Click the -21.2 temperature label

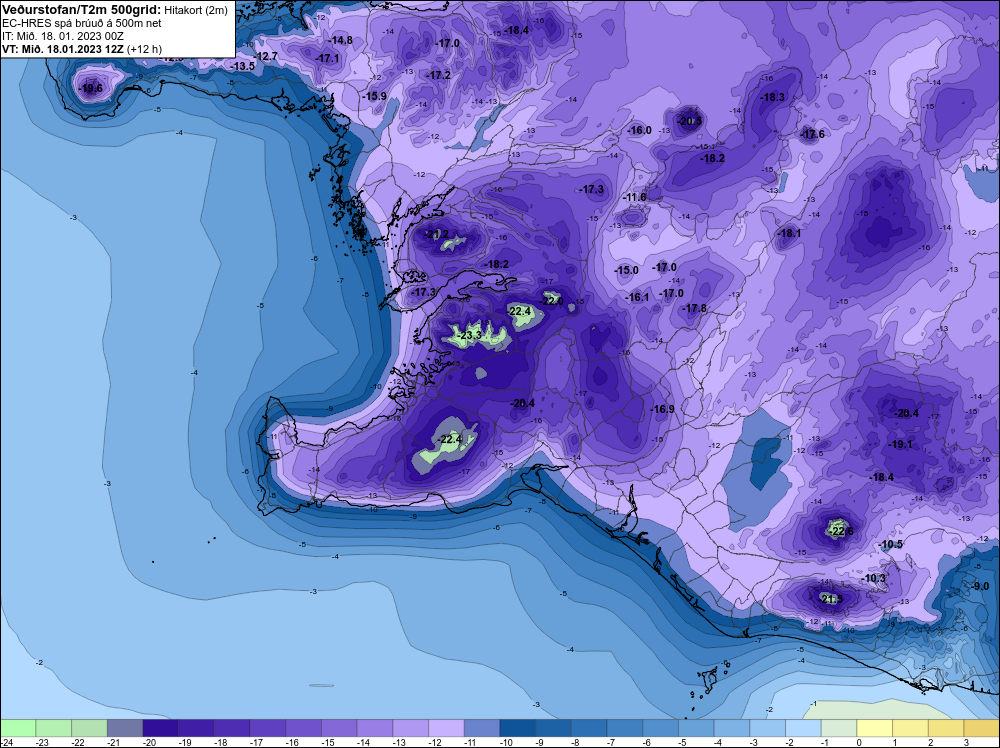tap(437, 234)
